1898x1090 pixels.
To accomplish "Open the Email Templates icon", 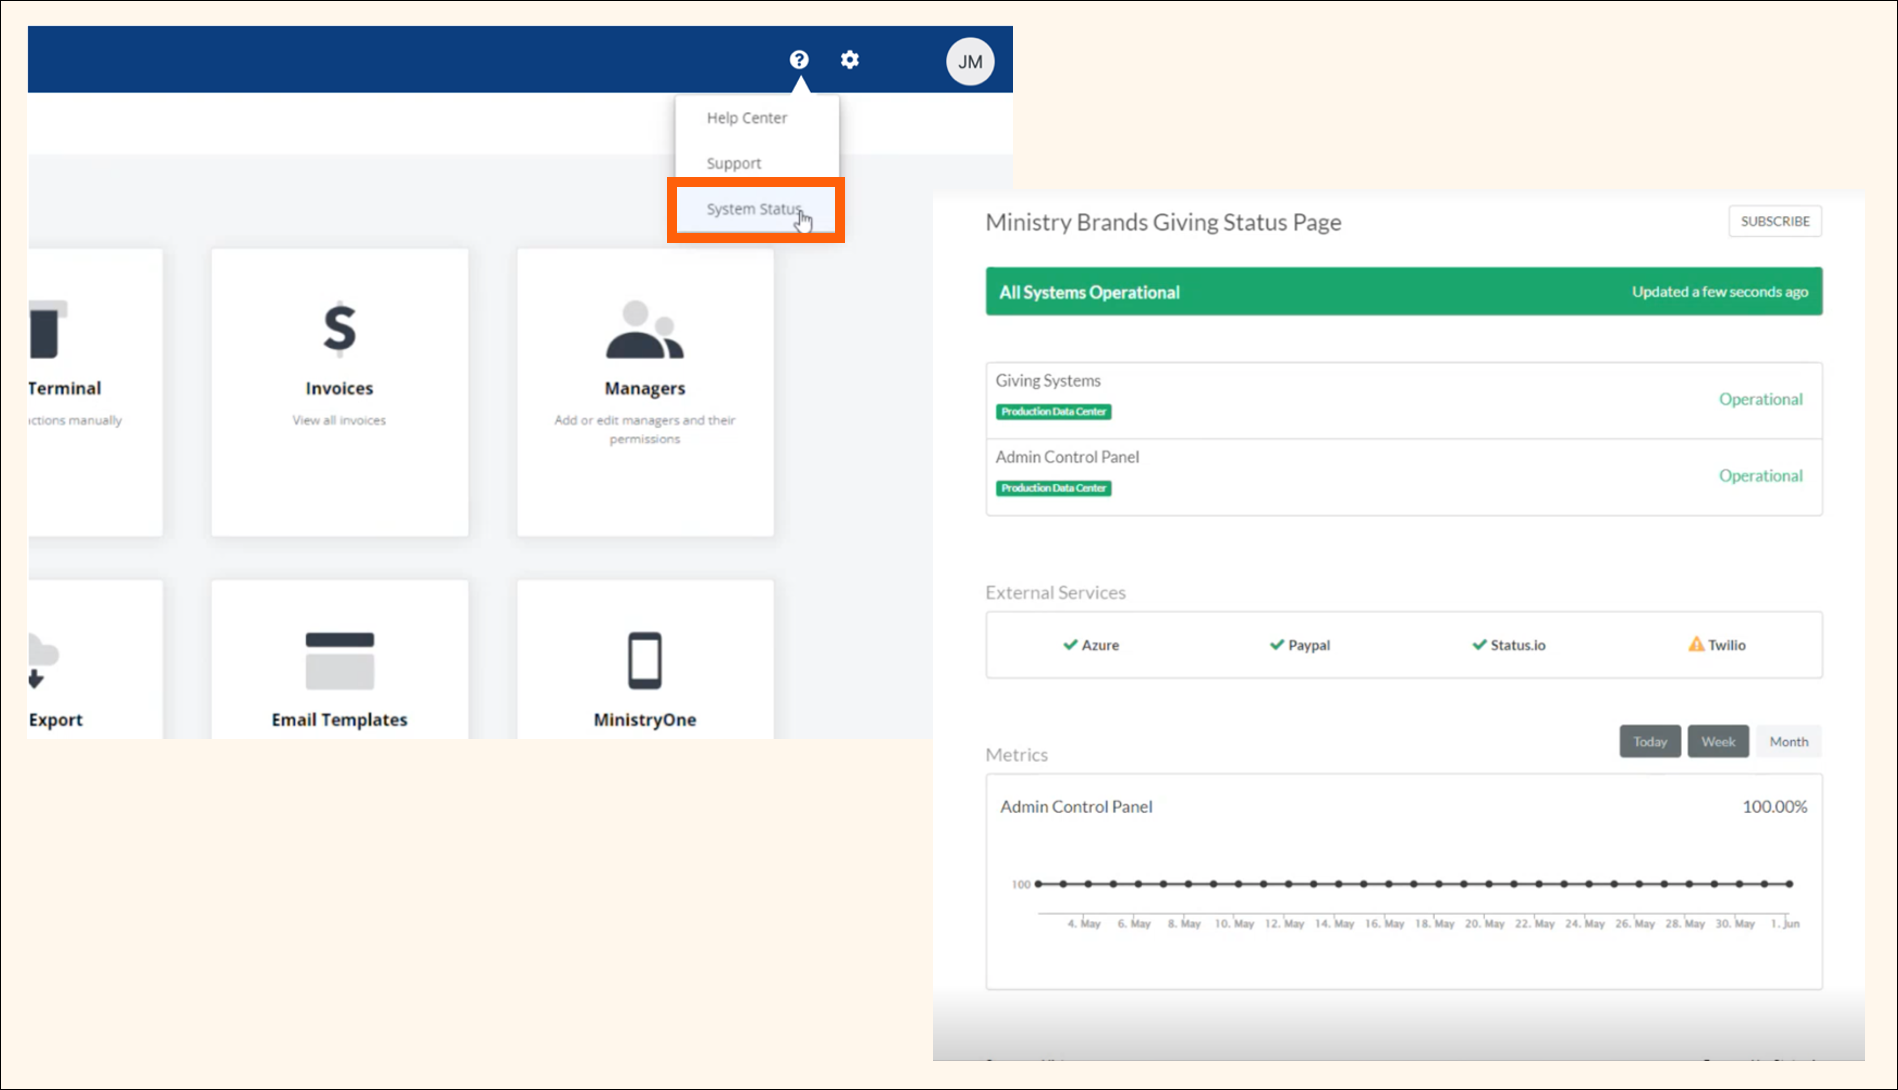I will pyautogui.click(x=339, y=661).
